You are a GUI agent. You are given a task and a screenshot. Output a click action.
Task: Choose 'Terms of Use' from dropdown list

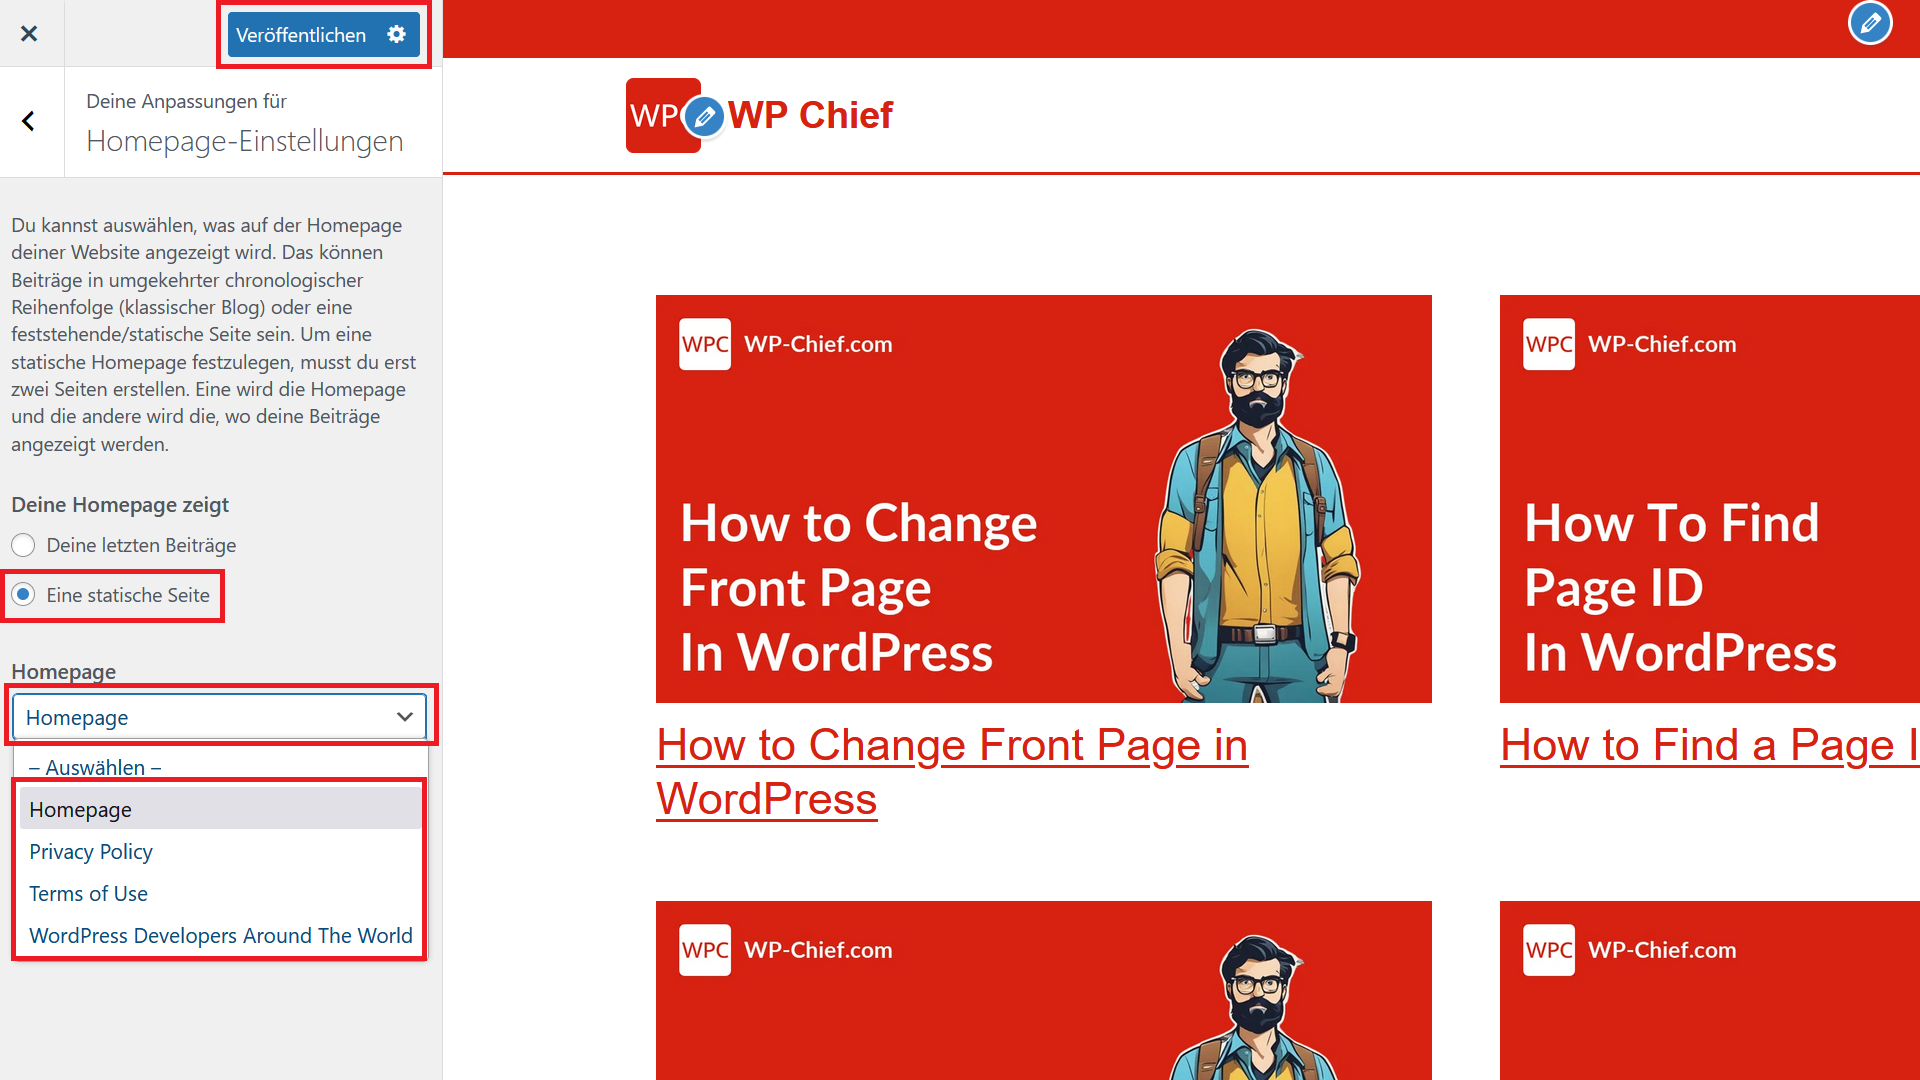[220, 893]
